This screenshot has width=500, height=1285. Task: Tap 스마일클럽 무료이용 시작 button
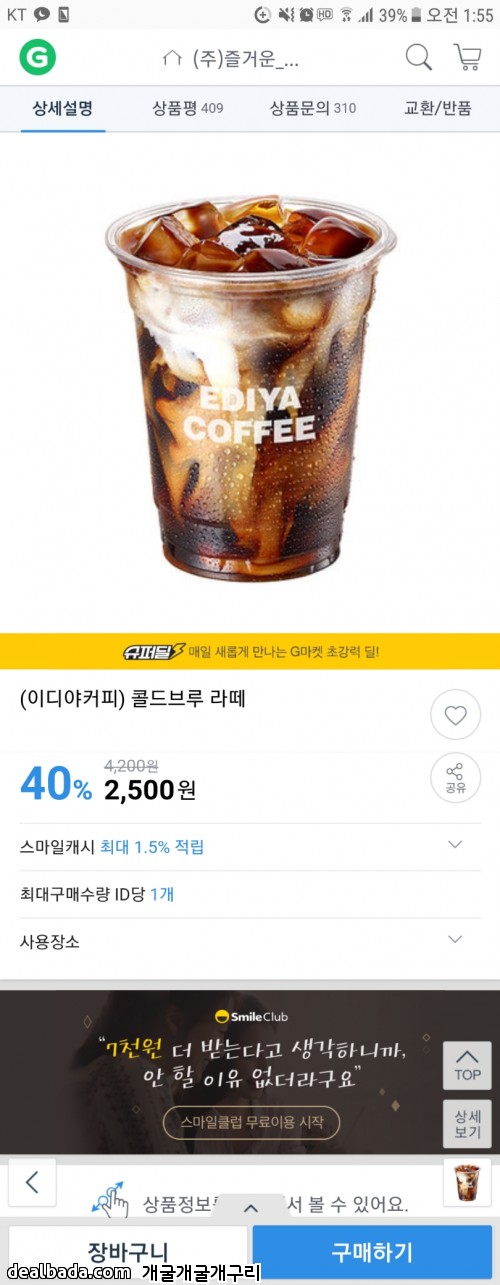click(251, 1122)
